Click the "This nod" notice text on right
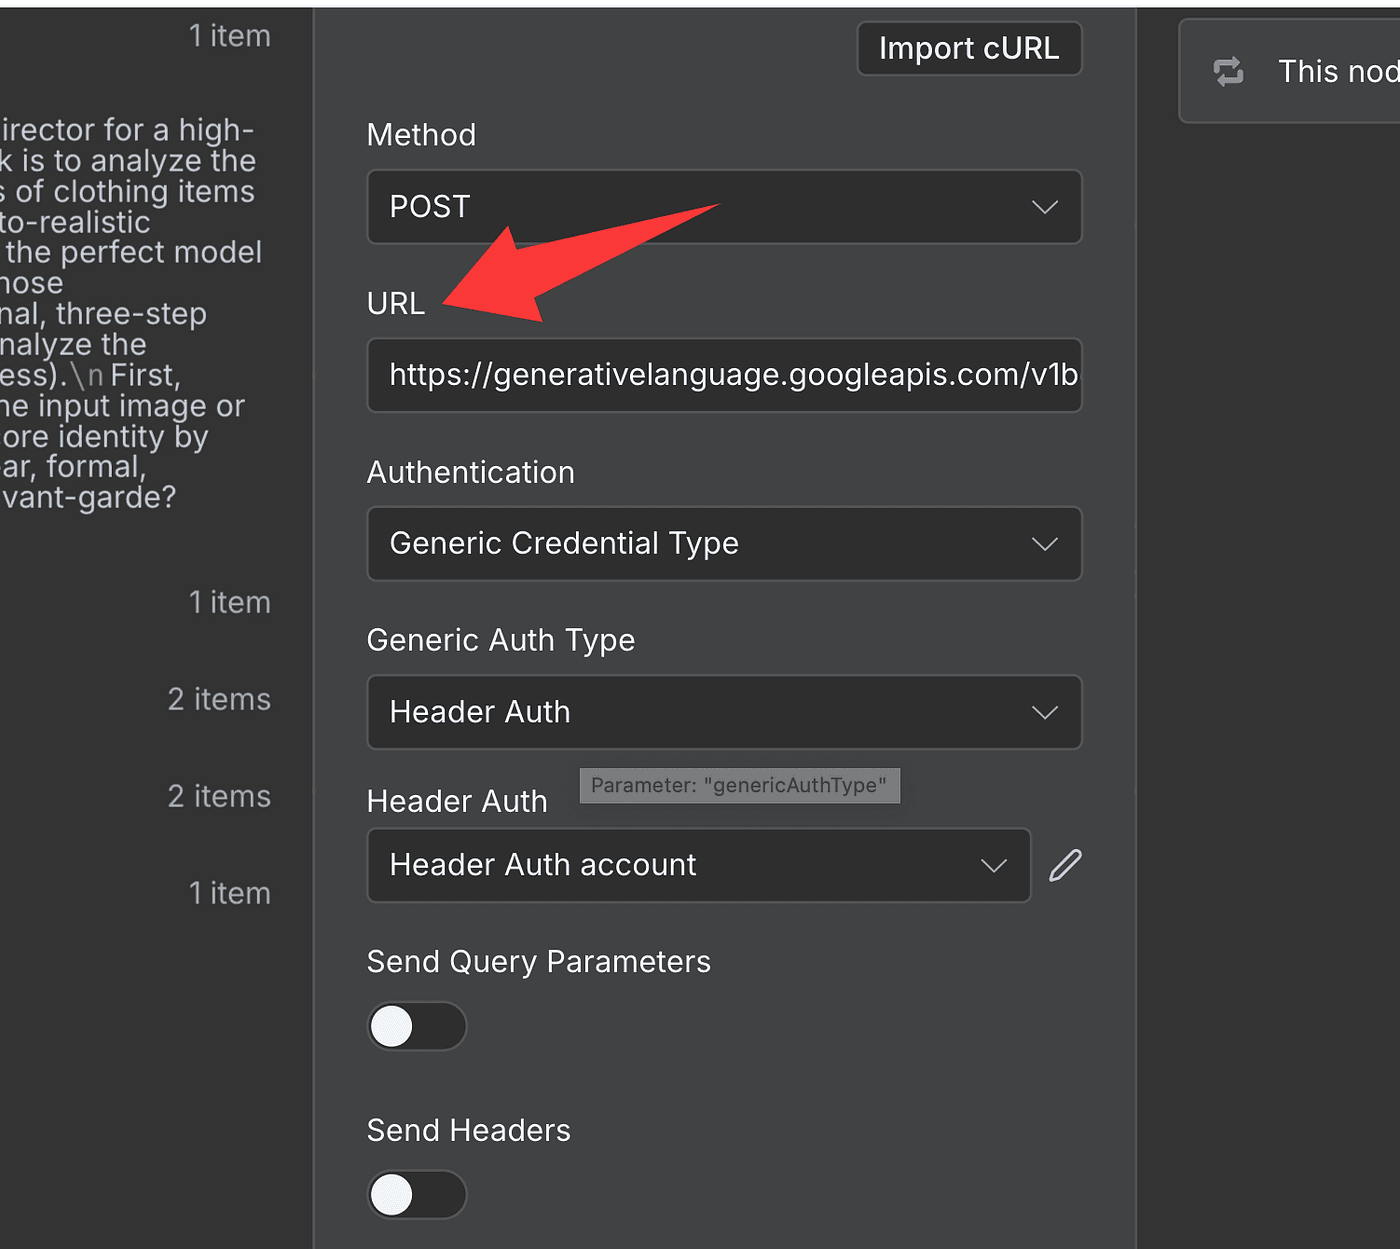 [x=1337, y=71]
